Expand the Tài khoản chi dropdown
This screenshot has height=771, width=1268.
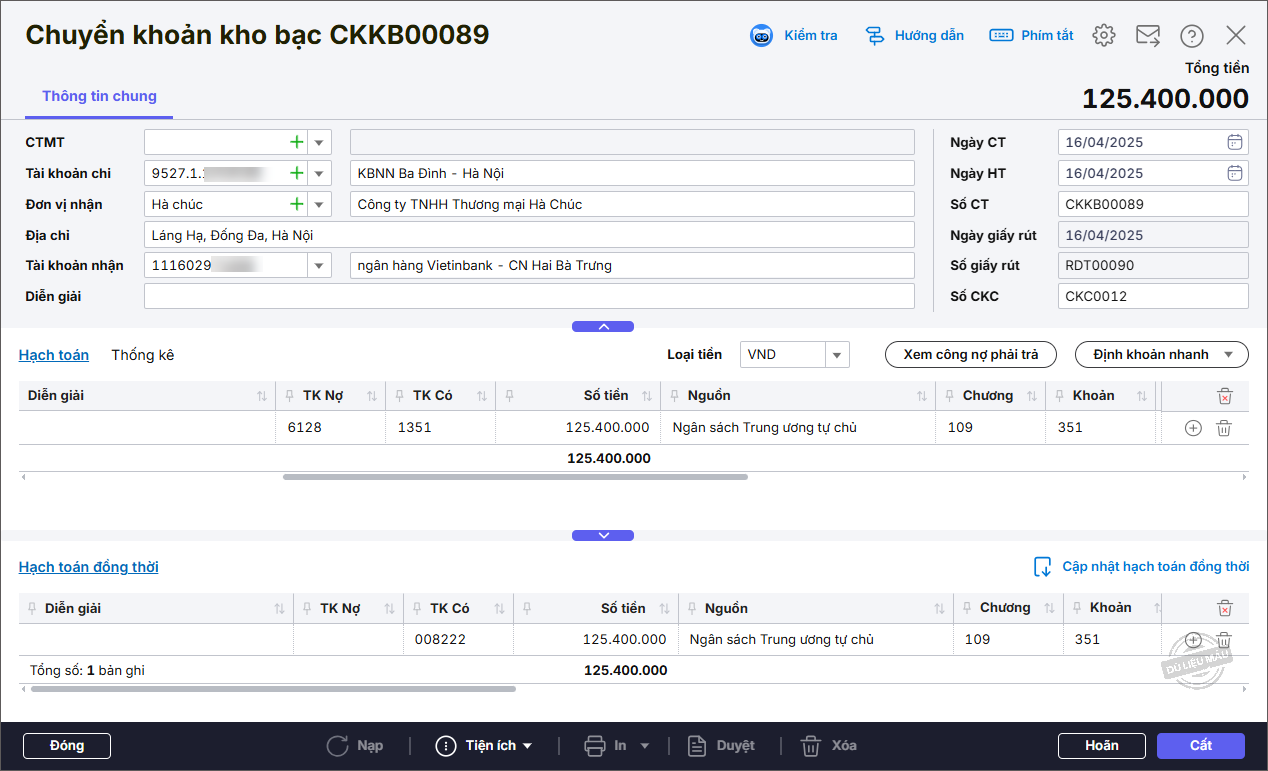click(x=319, y=174)
